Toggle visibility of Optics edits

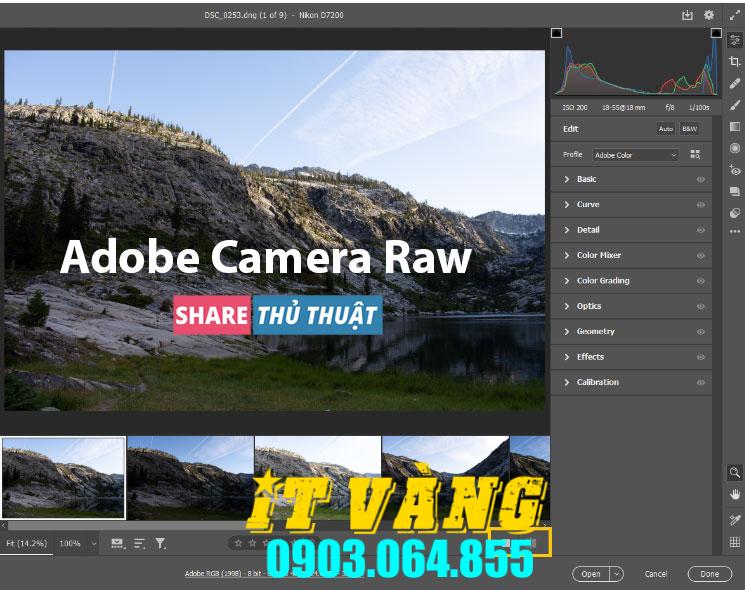[700, 306]
